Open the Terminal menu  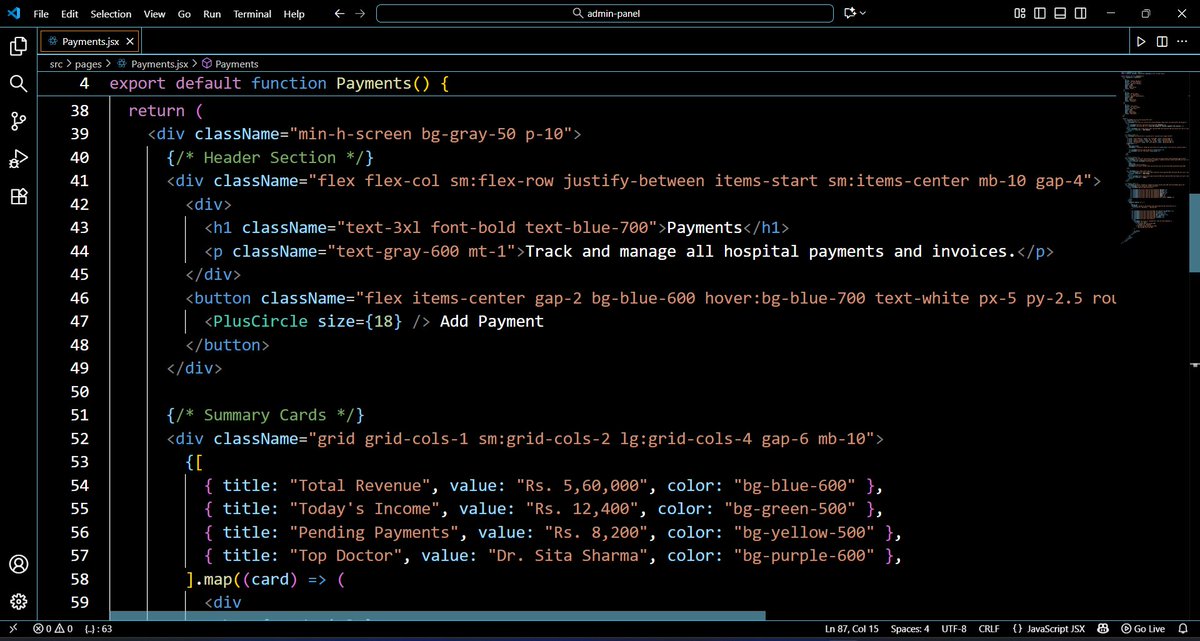(252, 14)
